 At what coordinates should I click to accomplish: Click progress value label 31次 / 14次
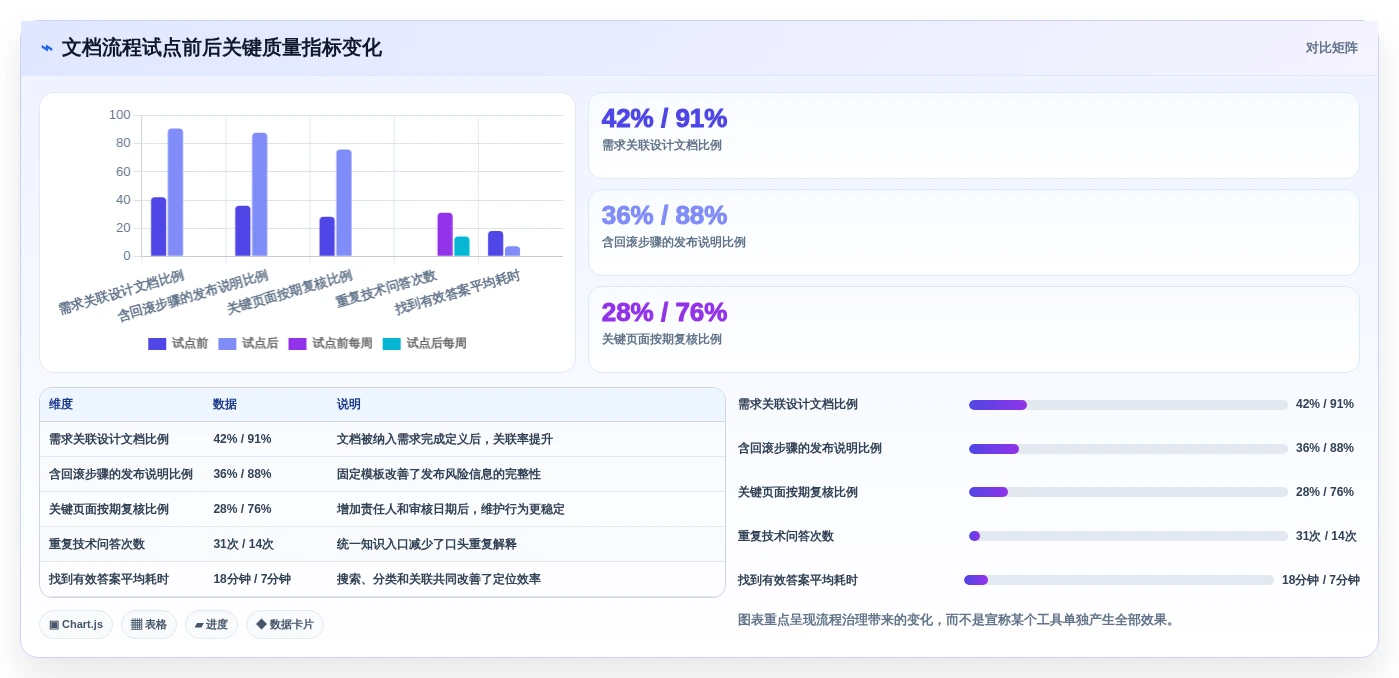(1326, 536)
